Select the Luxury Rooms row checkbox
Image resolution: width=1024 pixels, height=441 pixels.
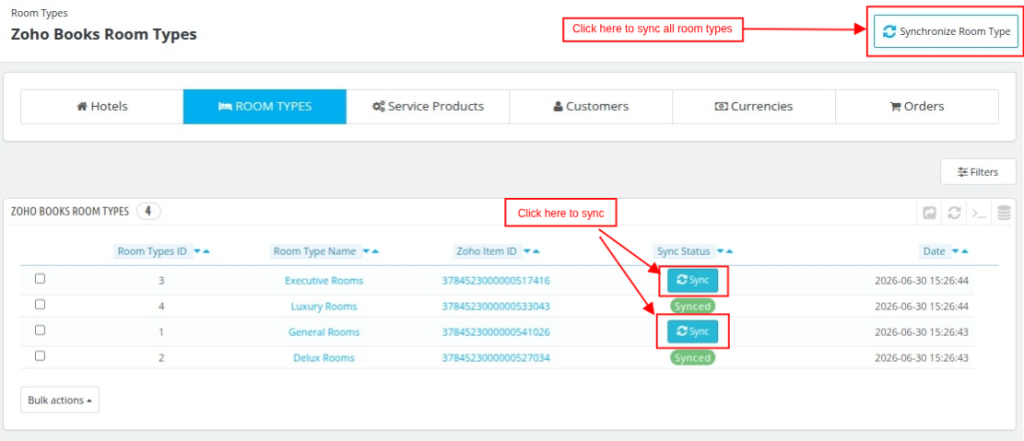[x=40, y=304]
